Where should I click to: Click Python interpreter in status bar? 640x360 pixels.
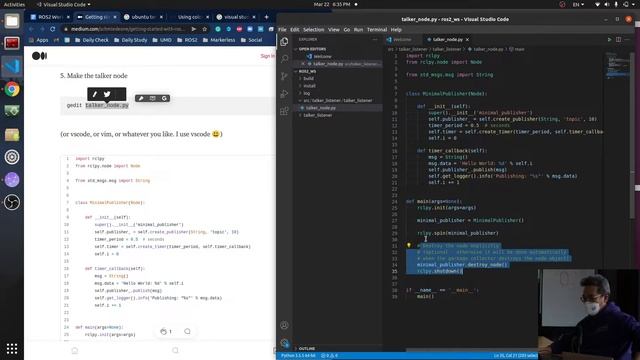298,356
